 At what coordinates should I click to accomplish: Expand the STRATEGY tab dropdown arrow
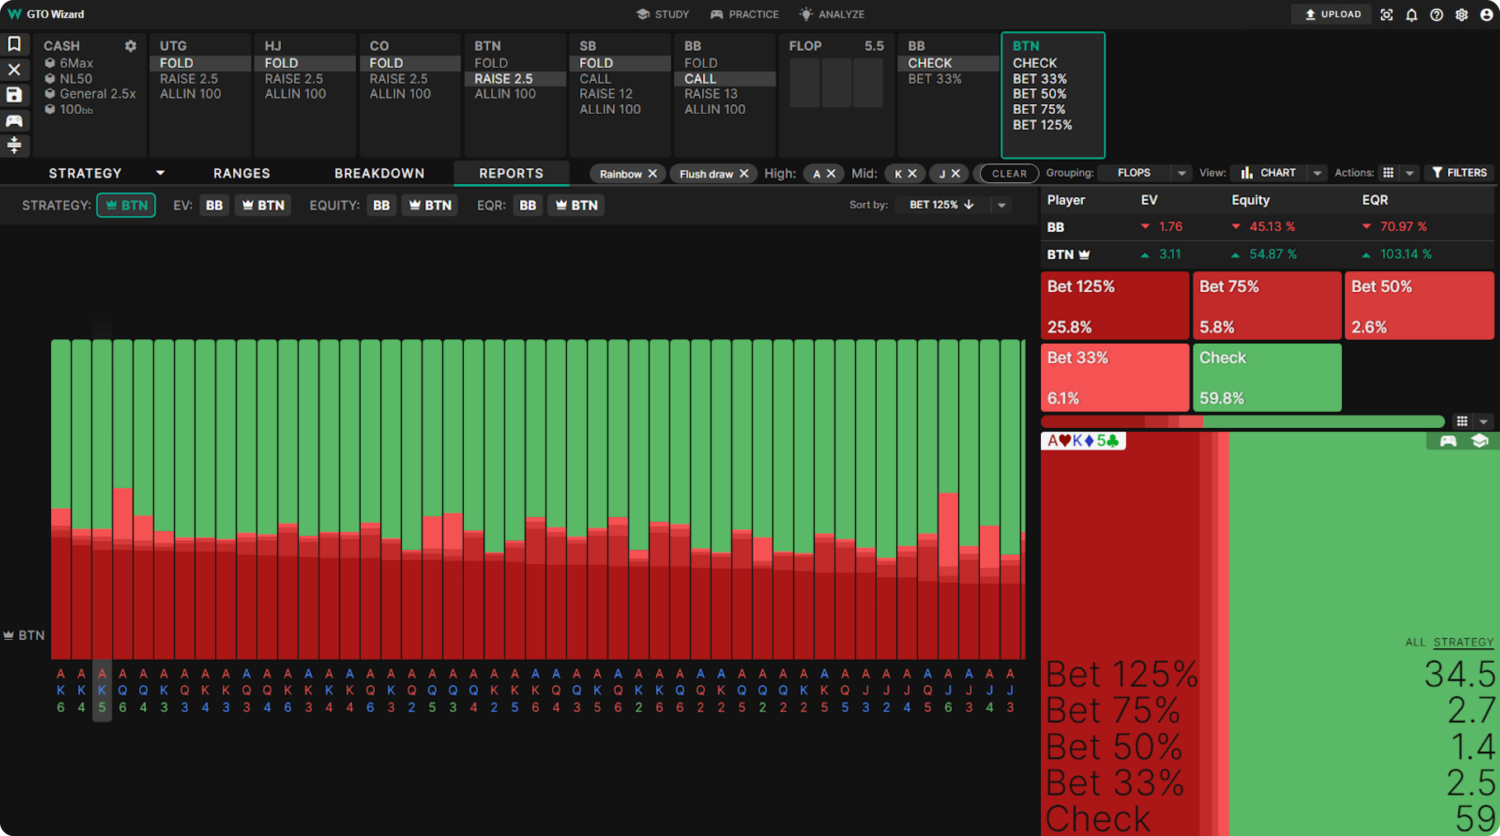pyautogui.click(x=160, y=173)
